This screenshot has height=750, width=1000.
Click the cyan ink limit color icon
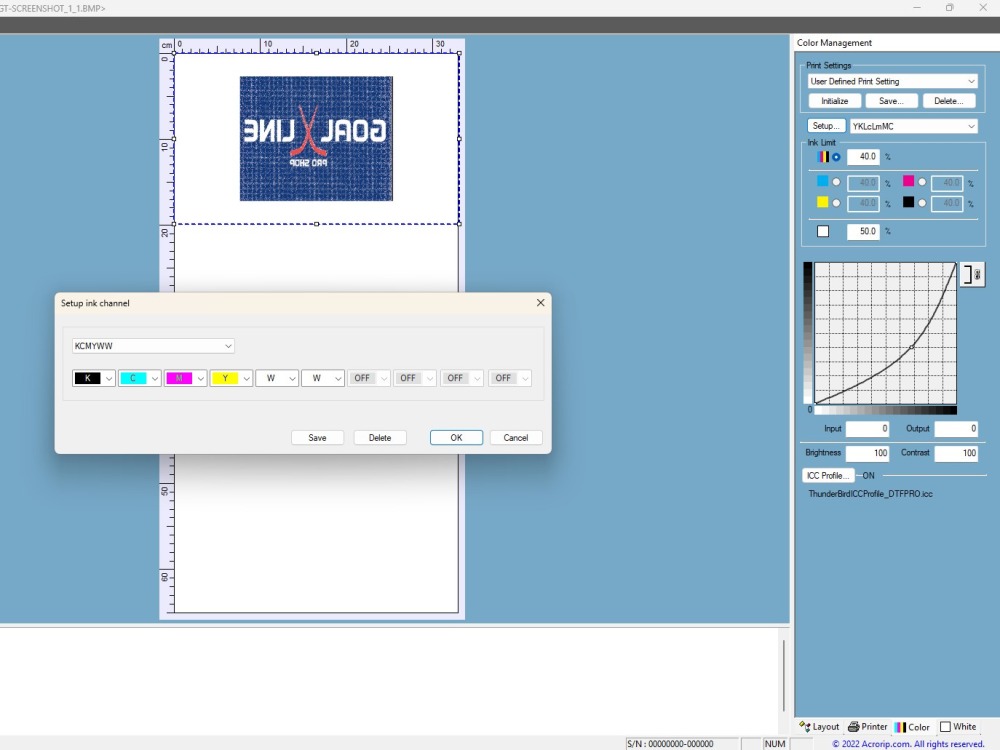[x=823, y=182]
